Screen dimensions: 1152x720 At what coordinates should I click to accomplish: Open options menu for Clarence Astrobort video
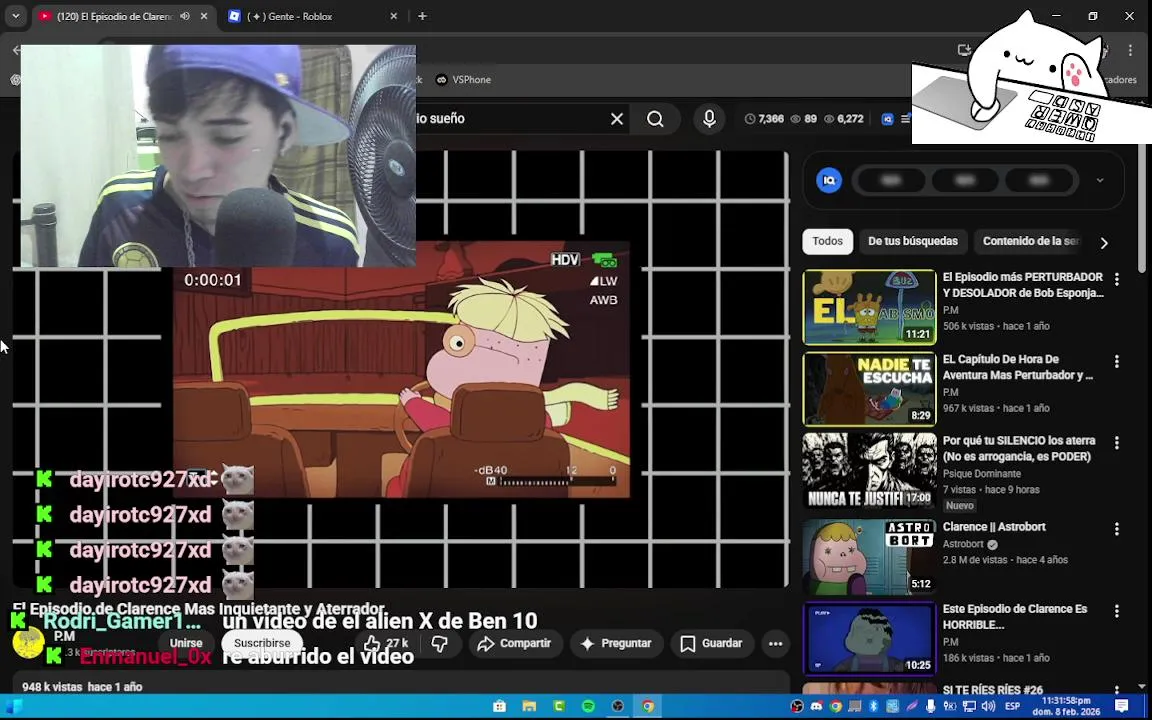pos(1117,529)
